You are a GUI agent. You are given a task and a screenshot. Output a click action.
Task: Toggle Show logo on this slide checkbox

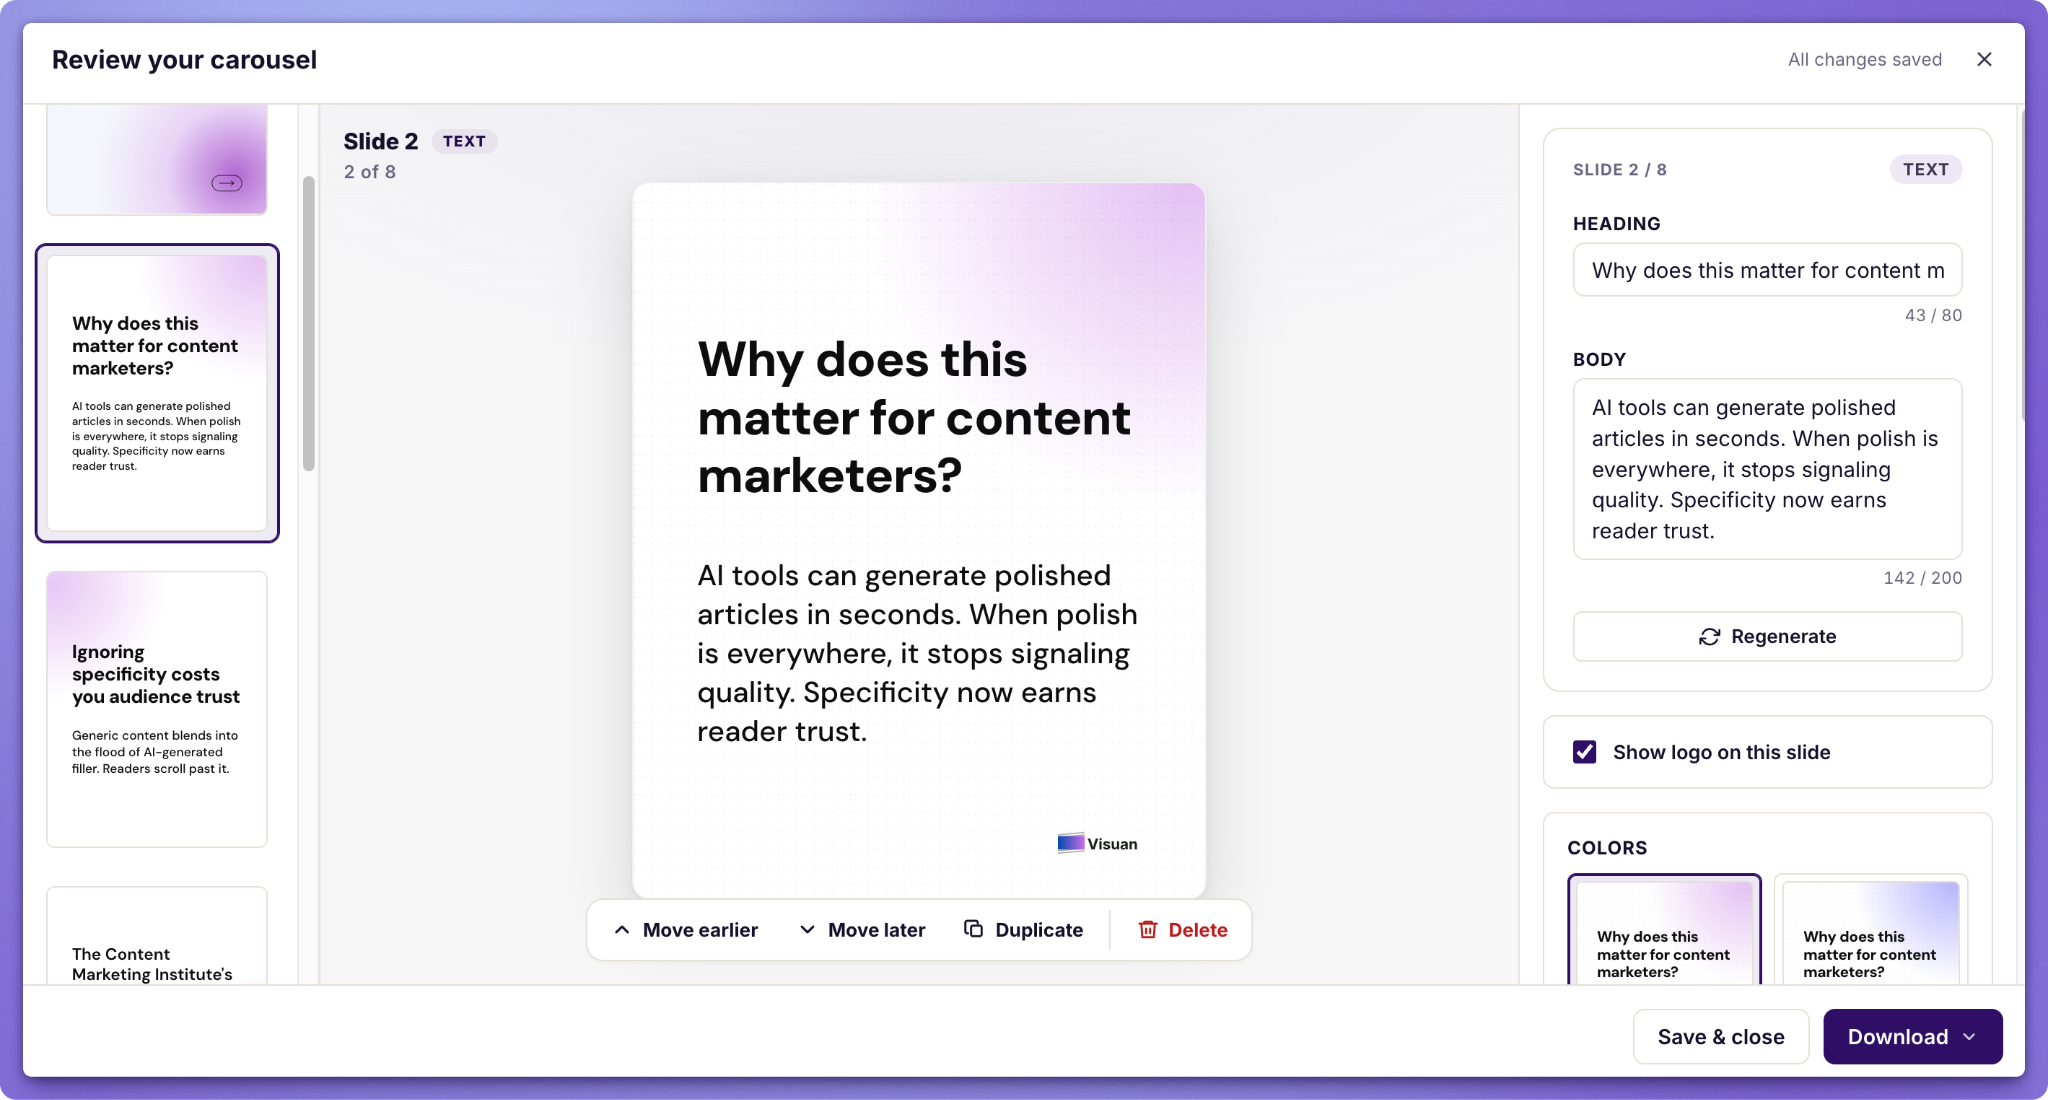[1584, 752]
